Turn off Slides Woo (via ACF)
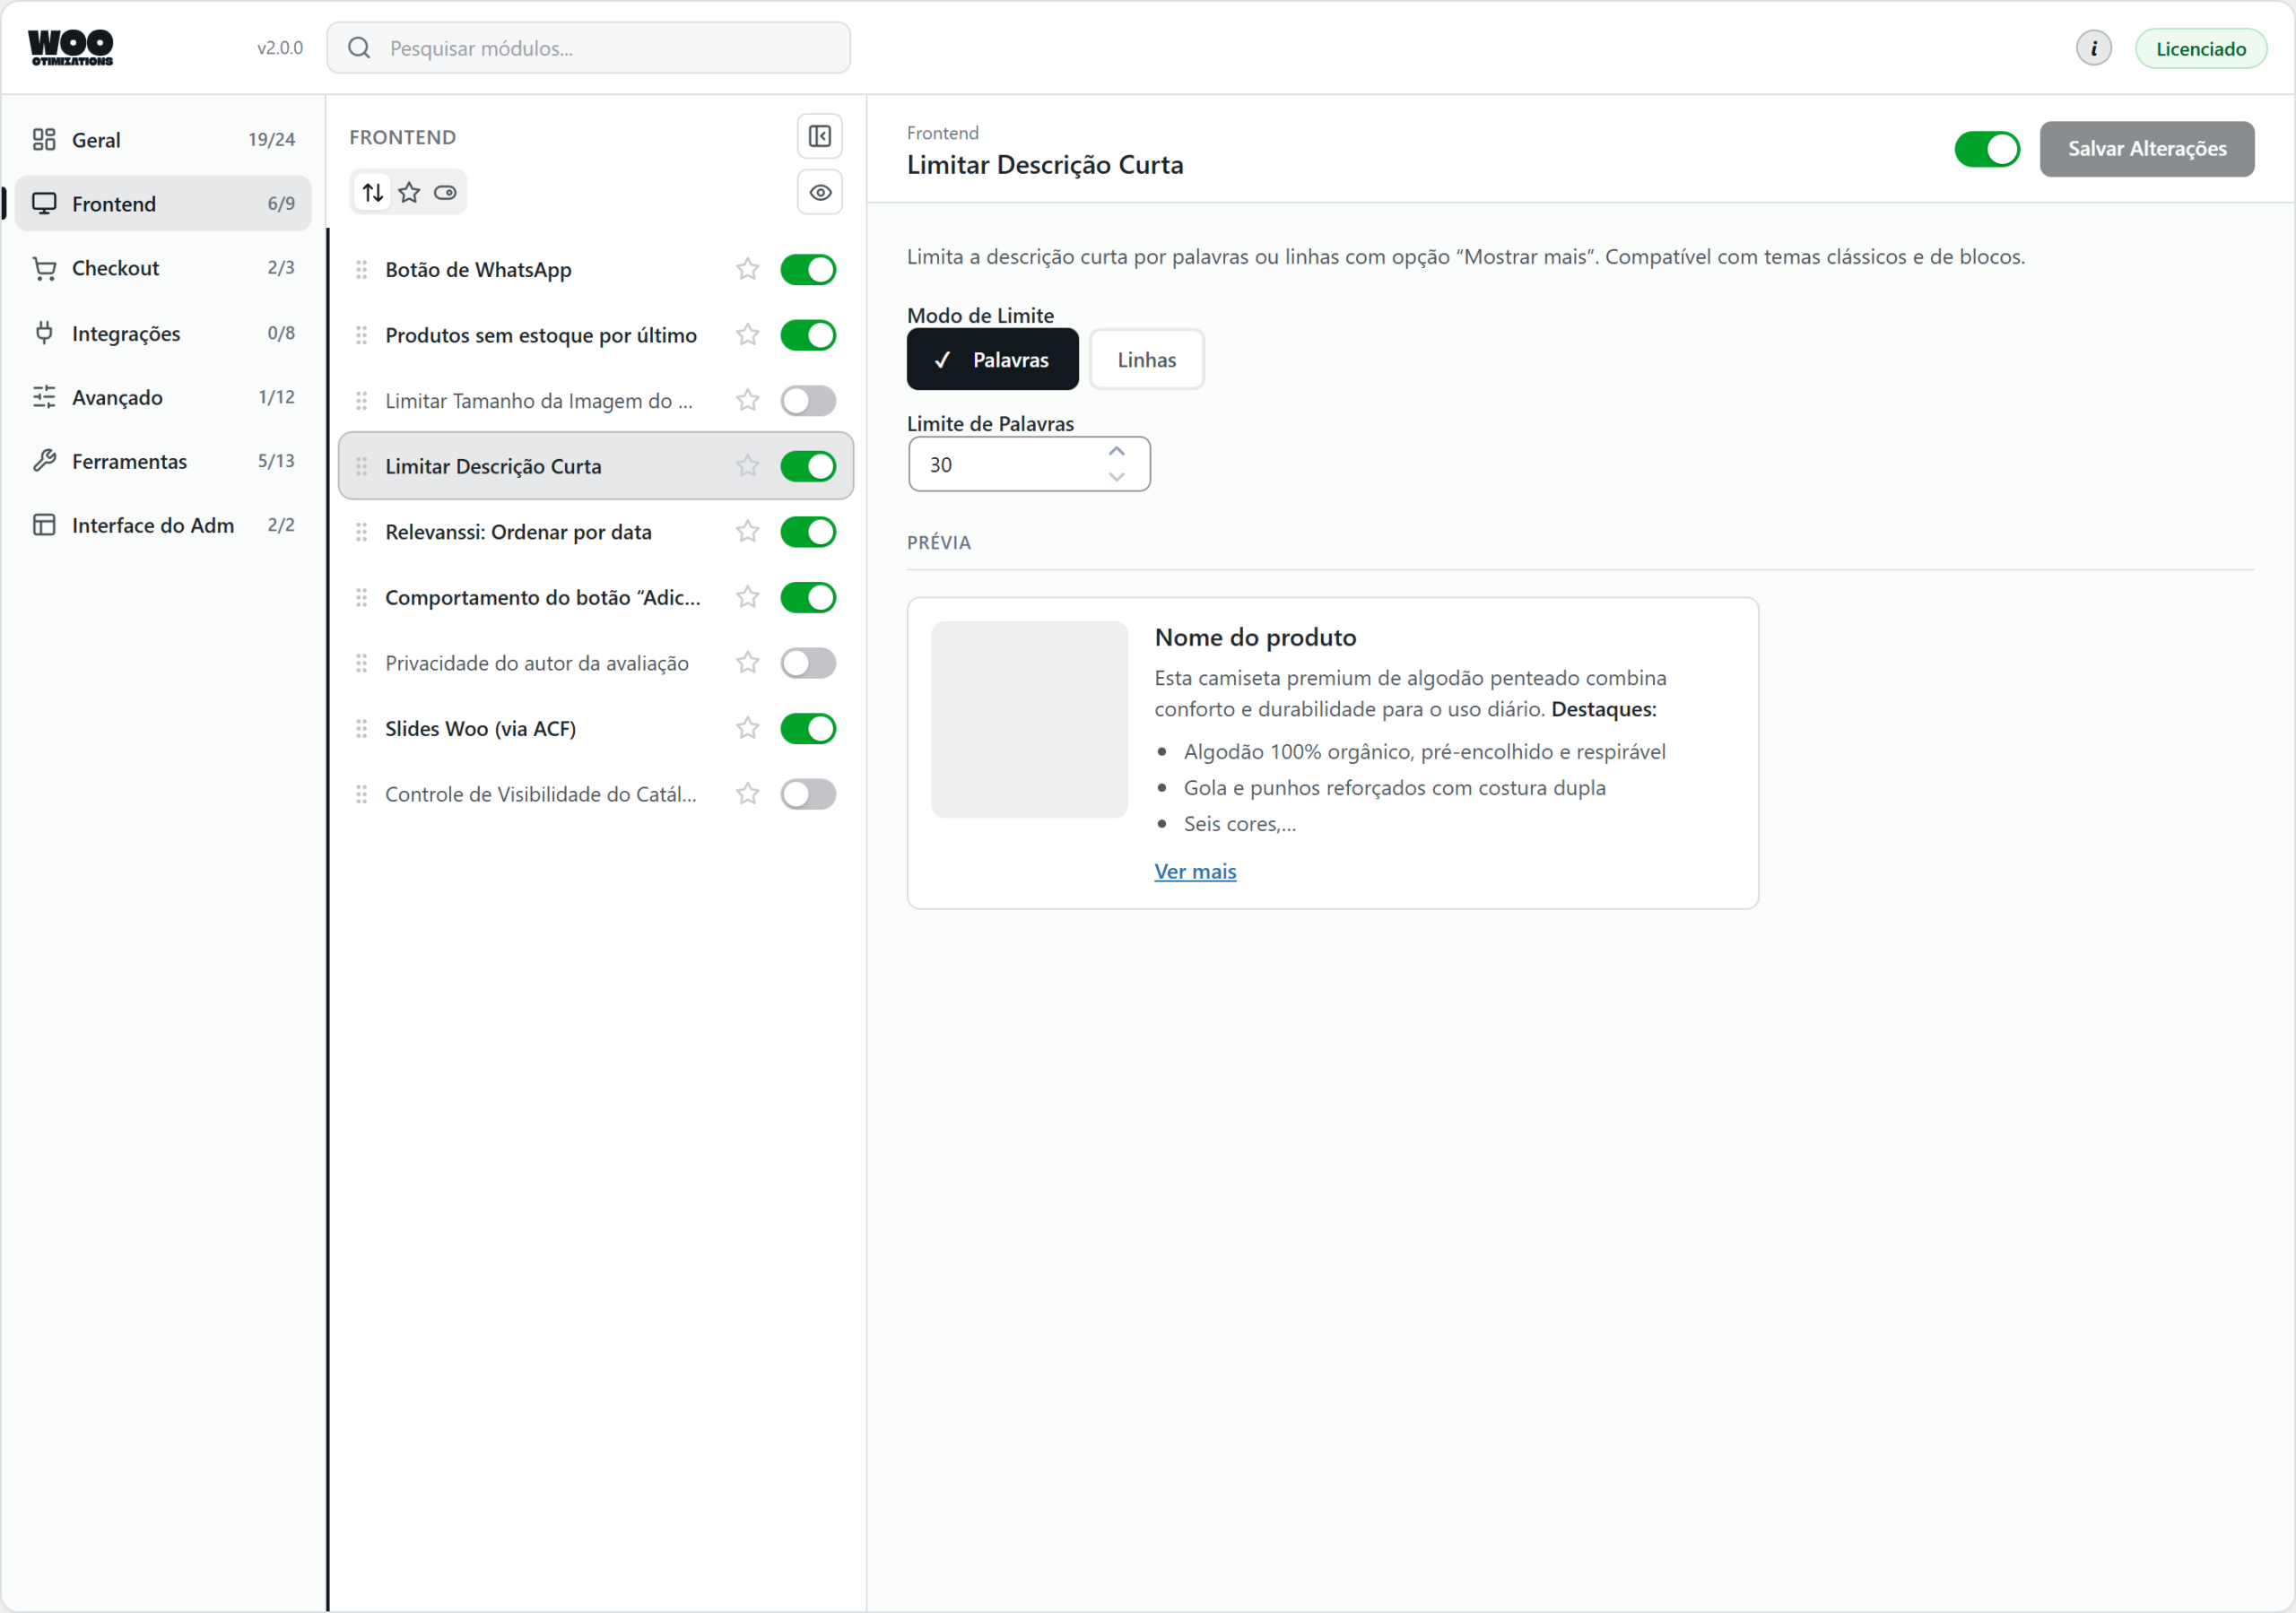 click(x=808, y=729)
